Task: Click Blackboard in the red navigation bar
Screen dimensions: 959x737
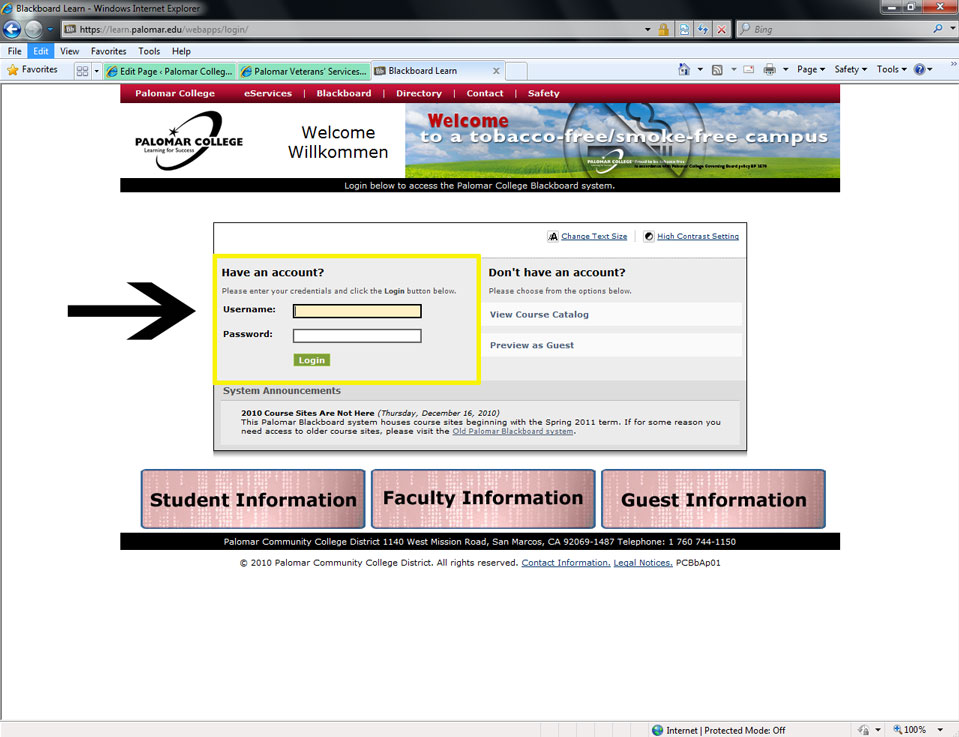Action: (x=344, y=94)
